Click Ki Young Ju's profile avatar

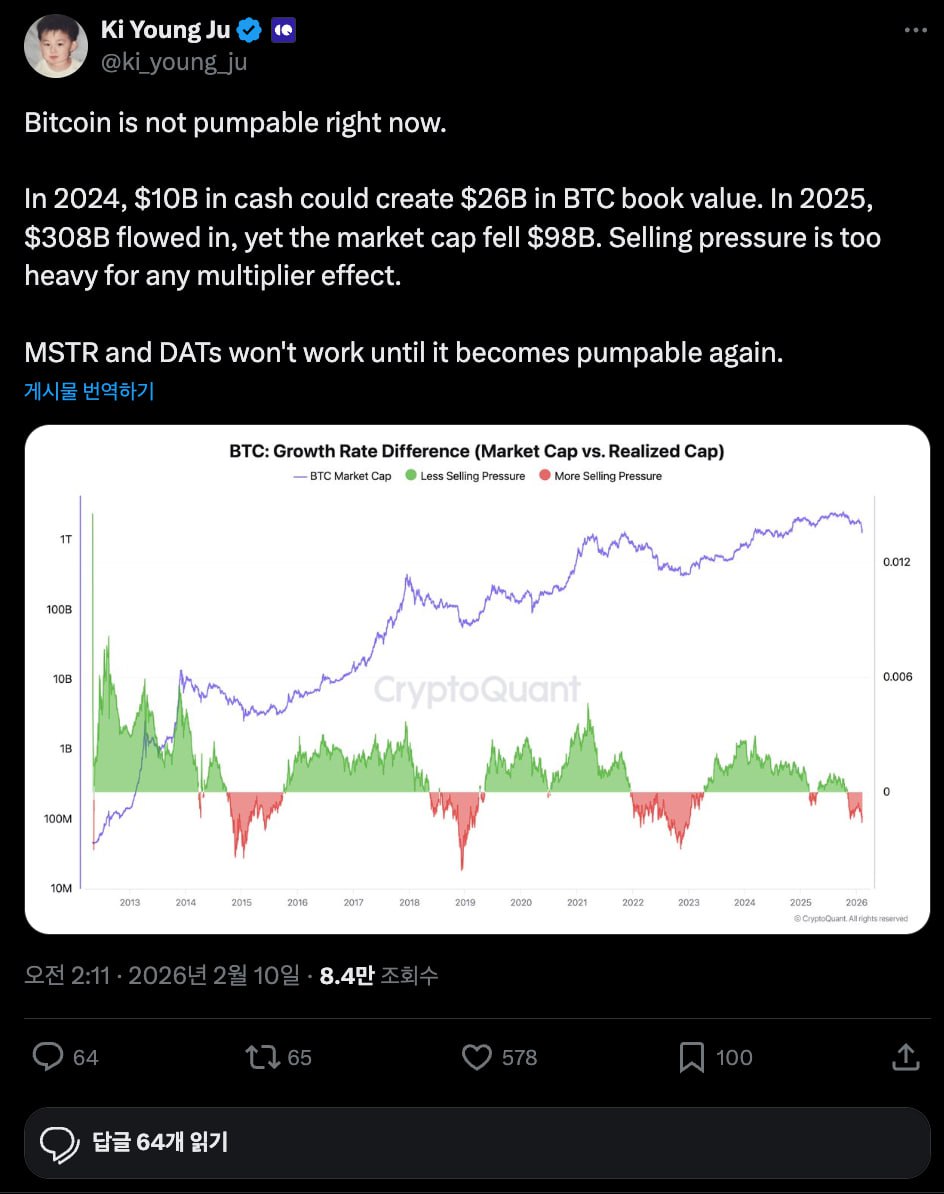pos(56,46)
